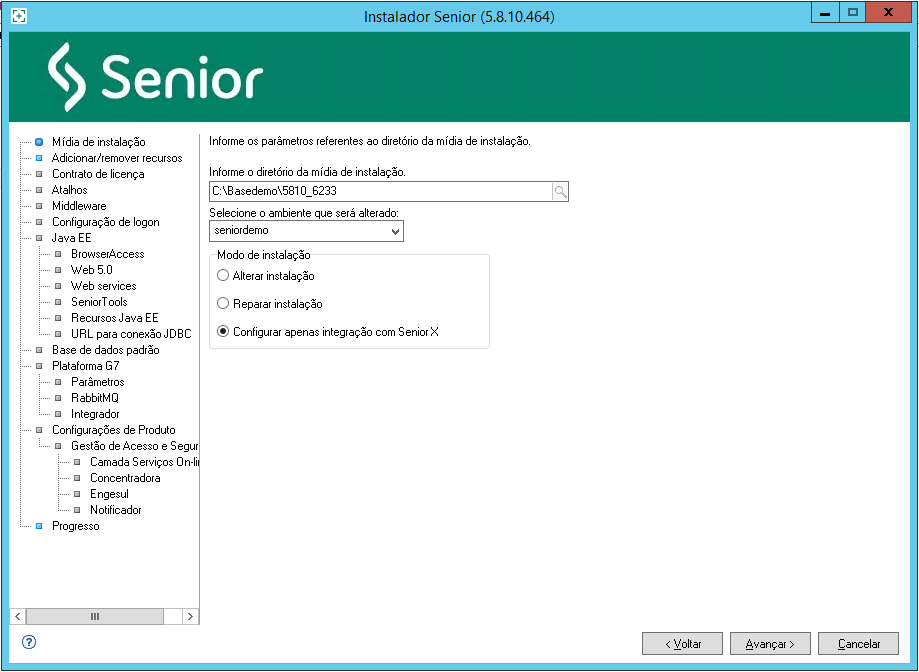Select RabbitMQ tree item
Viewport: 919px width, 672px height.
[94, 398]
